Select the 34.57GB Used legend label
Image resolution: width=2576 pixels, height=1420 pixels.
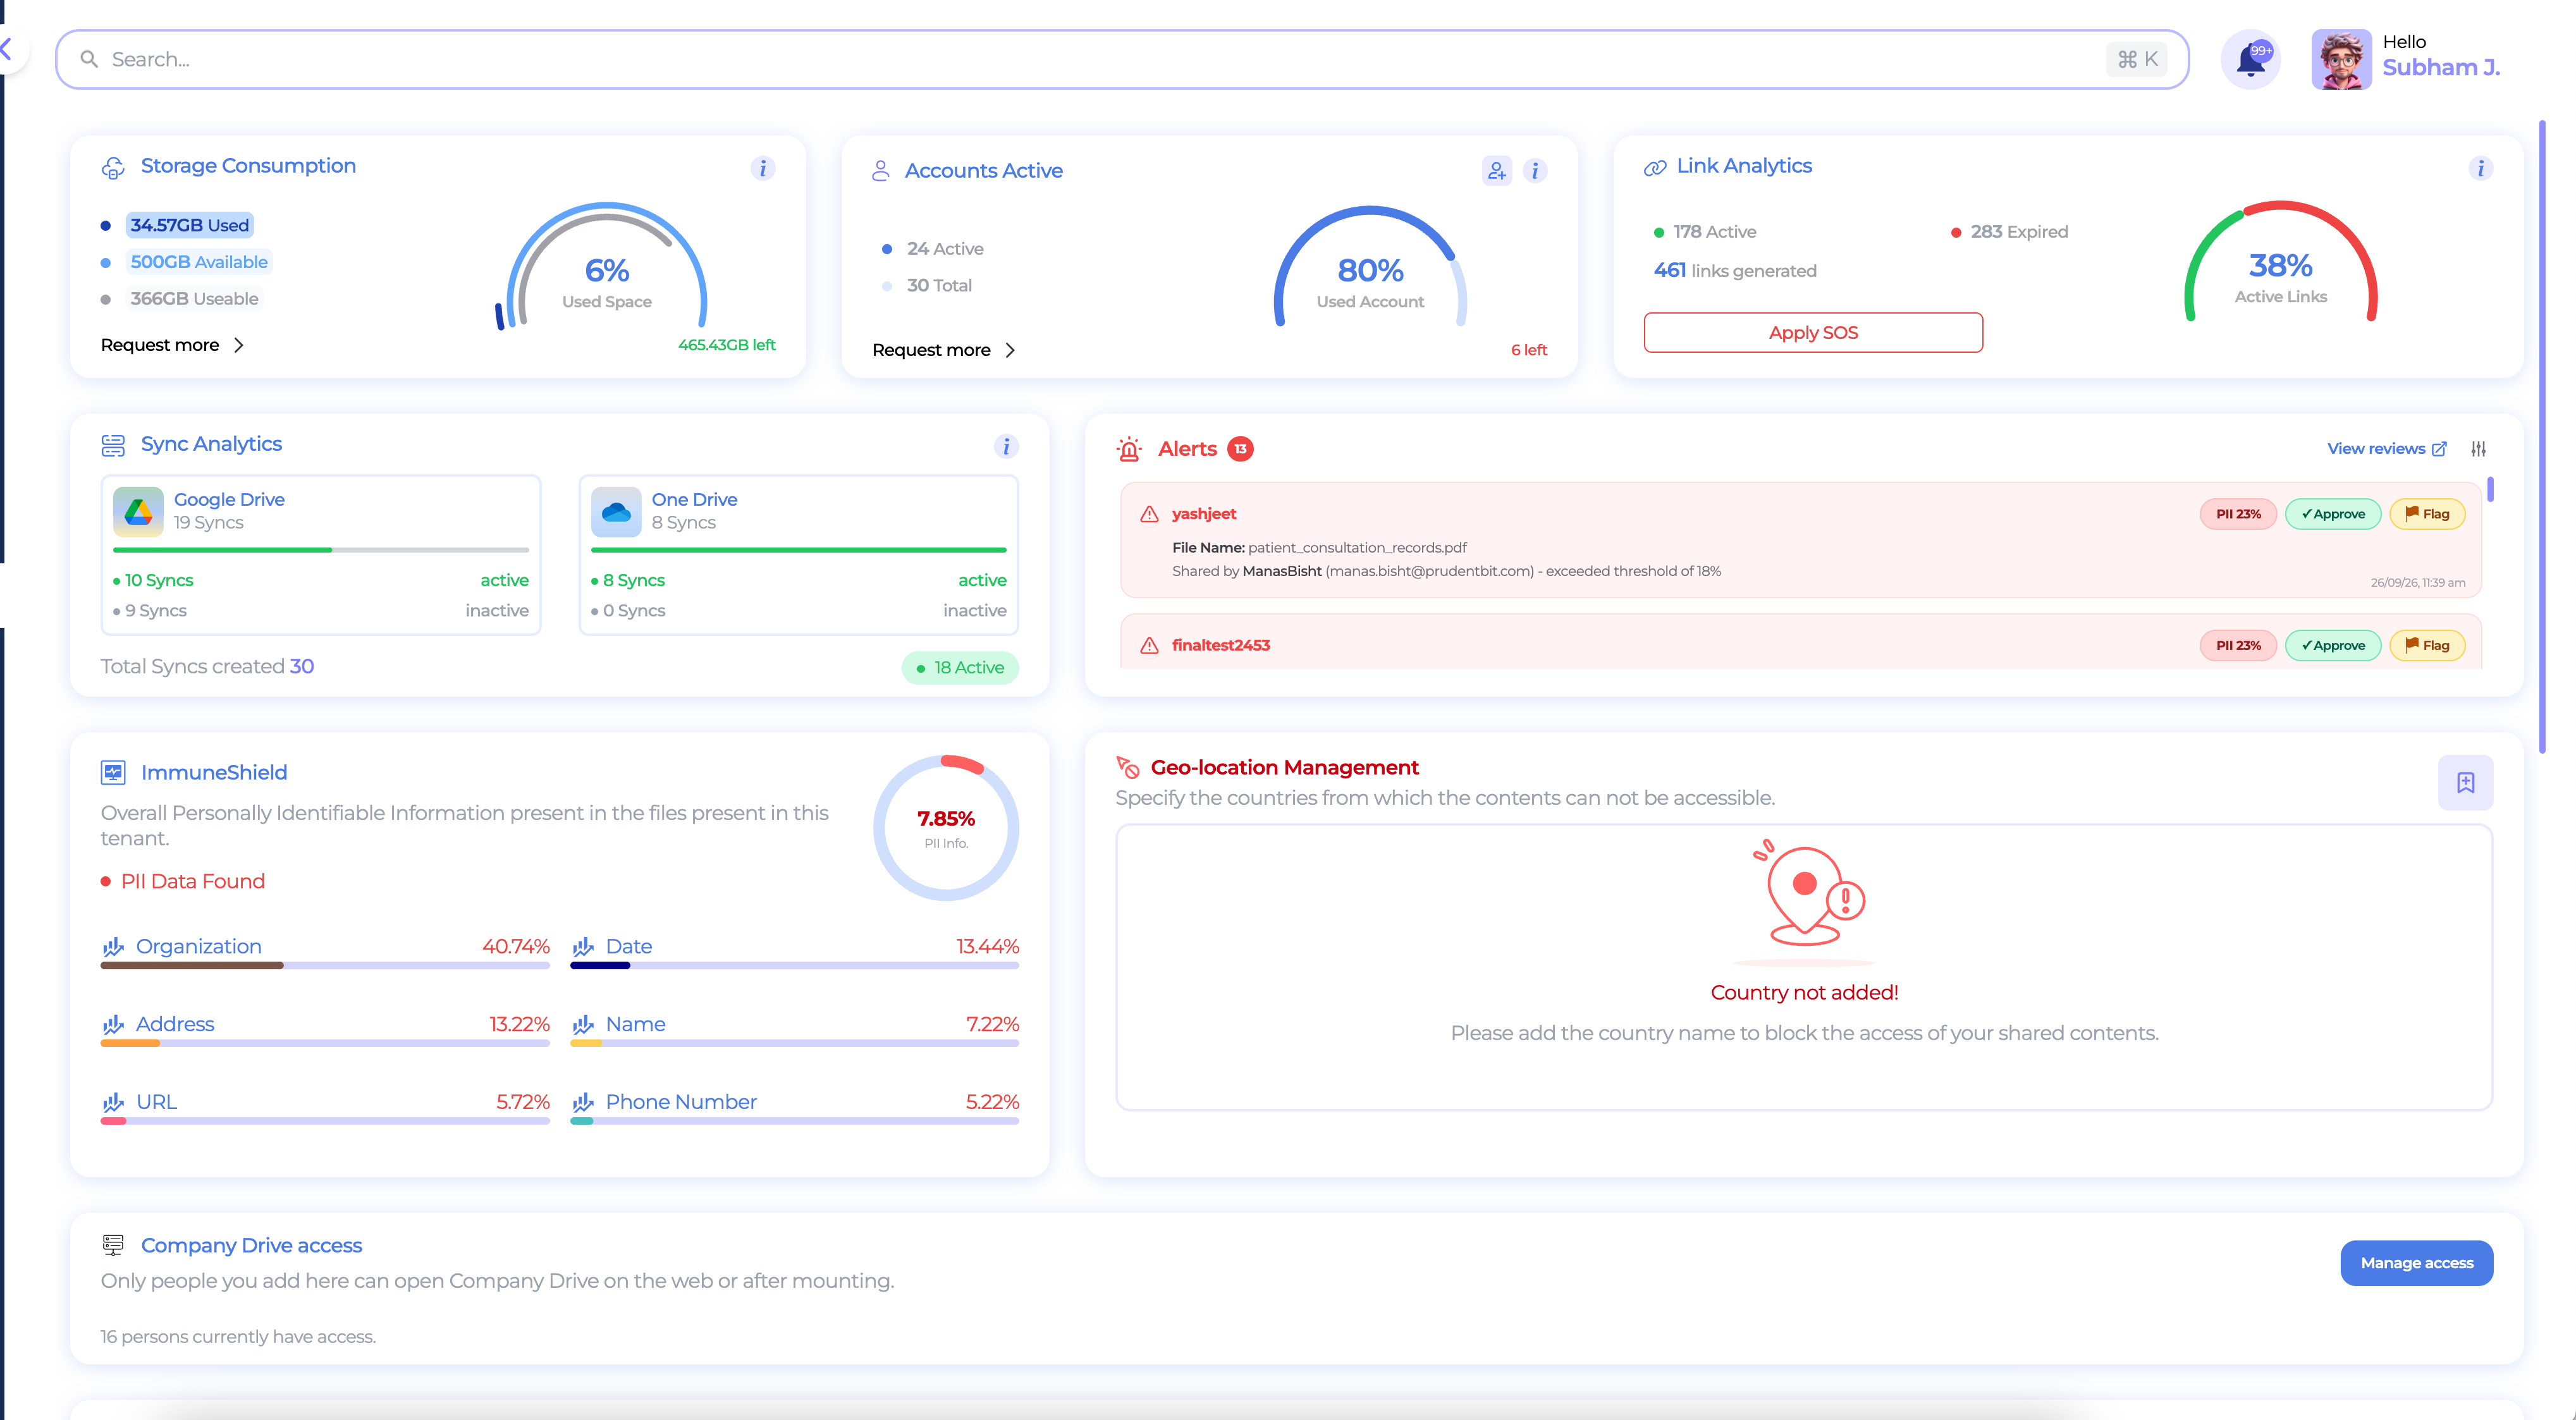[x=189, y=226]
